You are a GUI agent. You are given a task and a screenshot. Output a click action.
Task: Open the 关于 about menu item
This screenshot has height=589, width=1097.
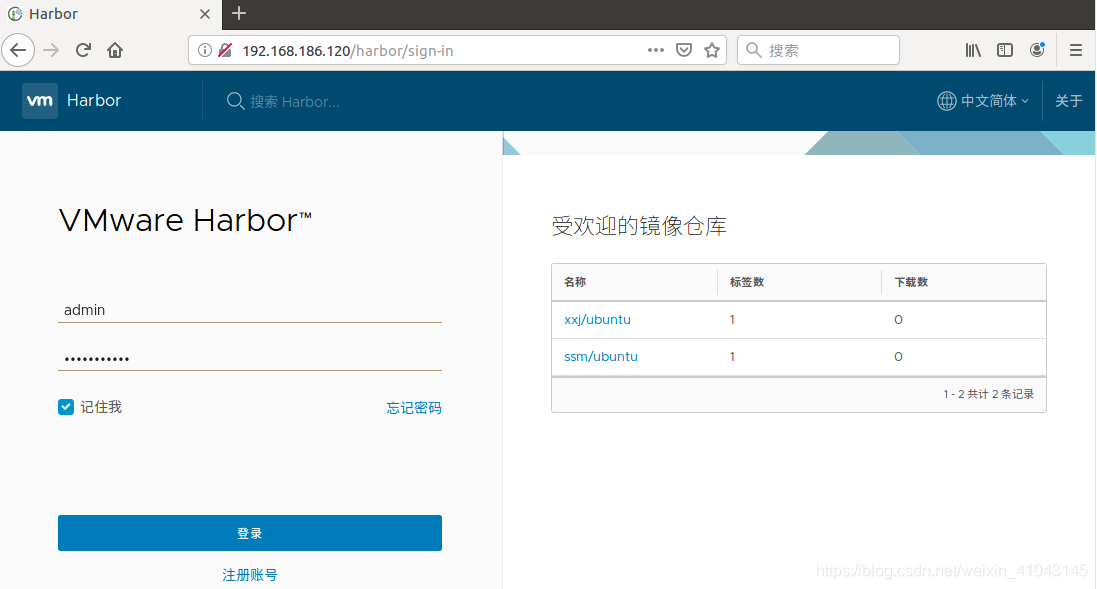click(x=1068, y=101)
